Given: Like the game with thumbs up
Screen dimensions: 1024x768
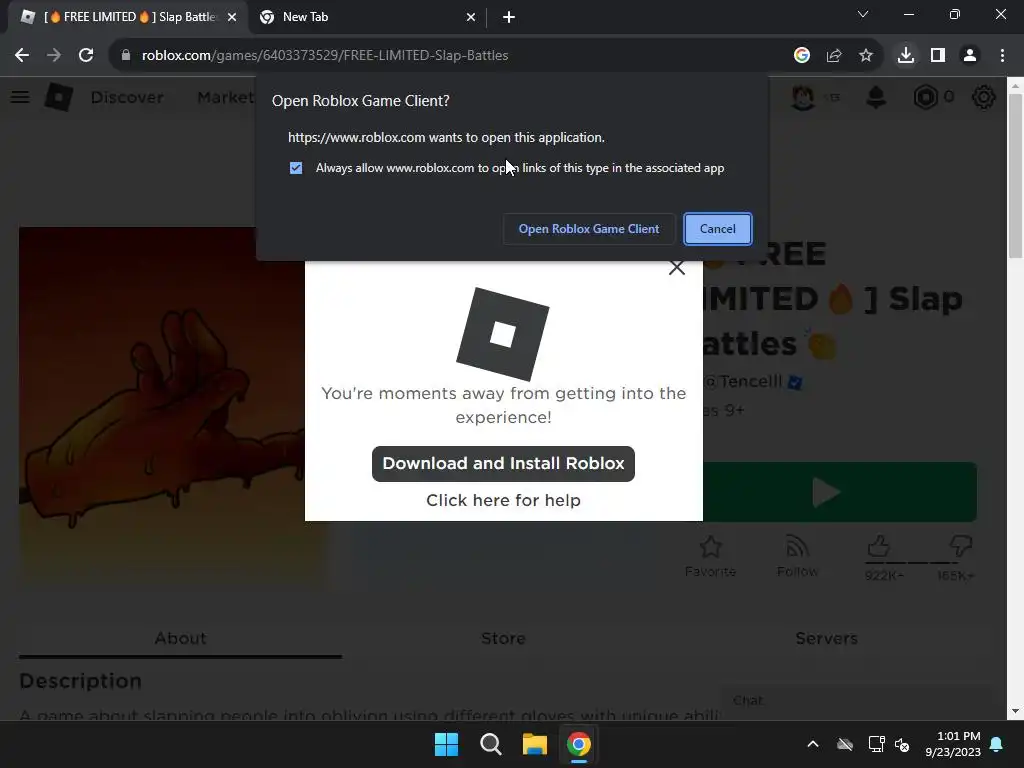Looking at the screenshot, I should tap(878, 546).
